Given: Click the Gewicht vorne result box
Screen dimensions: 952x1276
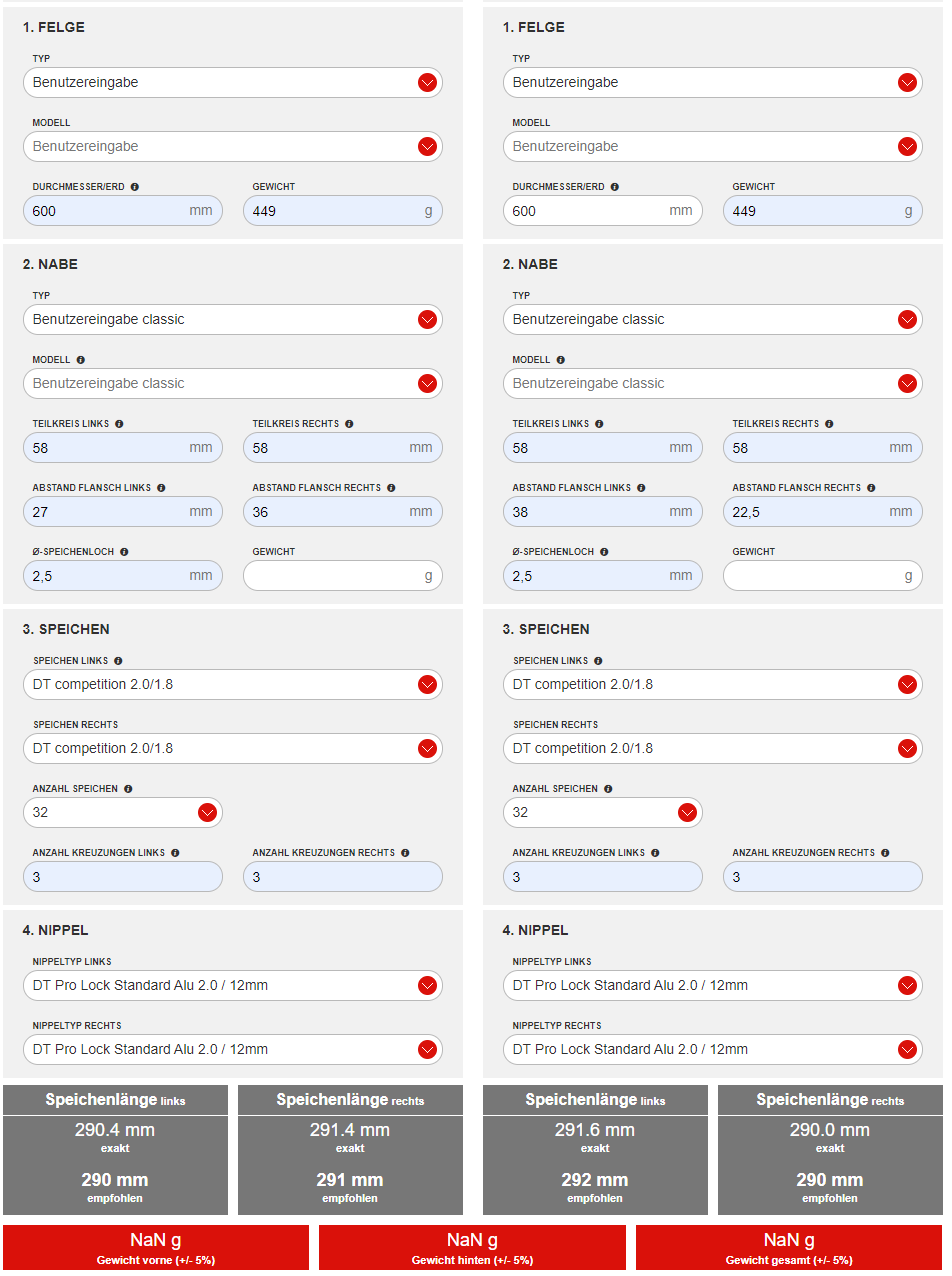Looking at the screenshot, I should coord(155,1247).
